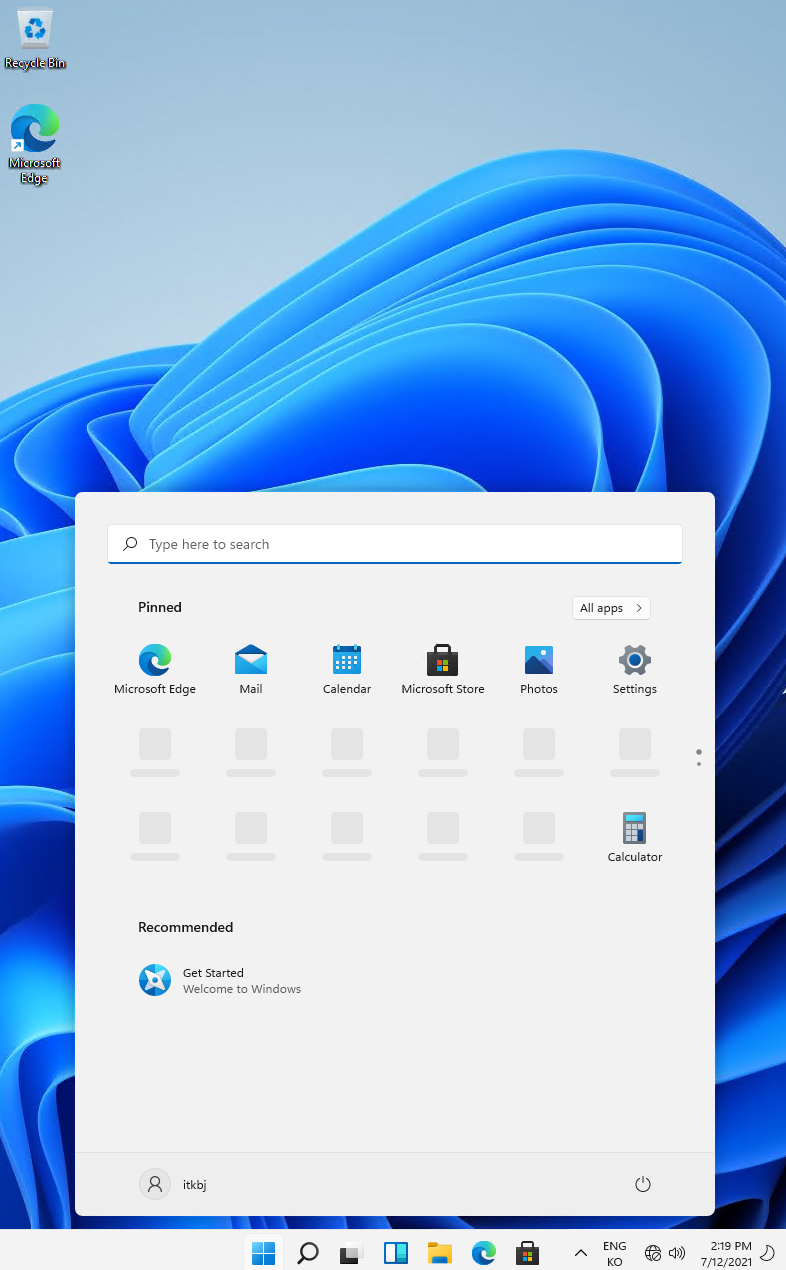Click the volume speaker tray icon
Screen dimensions: 786x1270
(677, 1253)
